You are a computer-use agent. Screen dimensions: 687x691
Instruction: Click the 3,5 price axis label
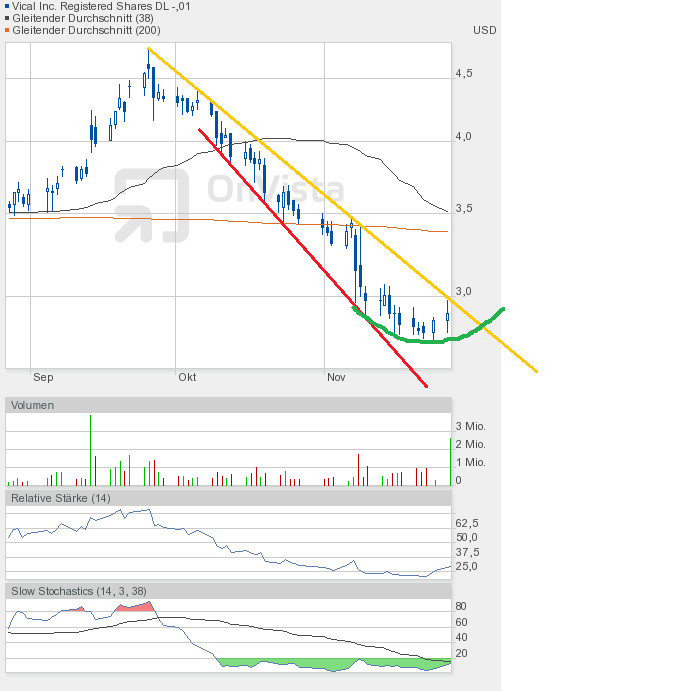tap(464, 208)
